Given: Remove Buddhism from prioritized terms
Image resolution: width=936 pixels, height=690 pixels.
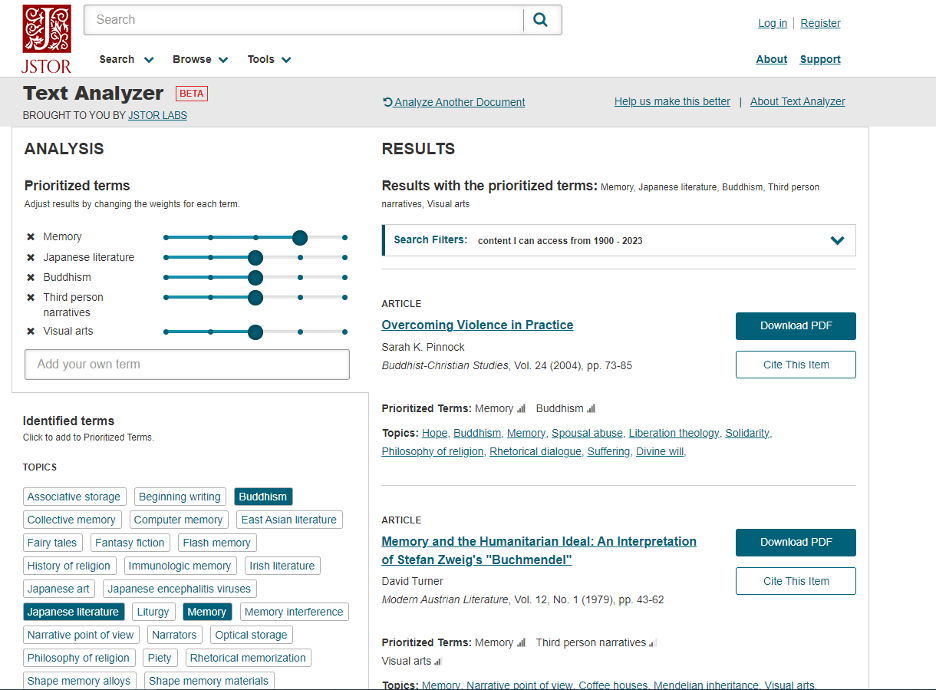Looking at the screenshot, I should 31,278.
